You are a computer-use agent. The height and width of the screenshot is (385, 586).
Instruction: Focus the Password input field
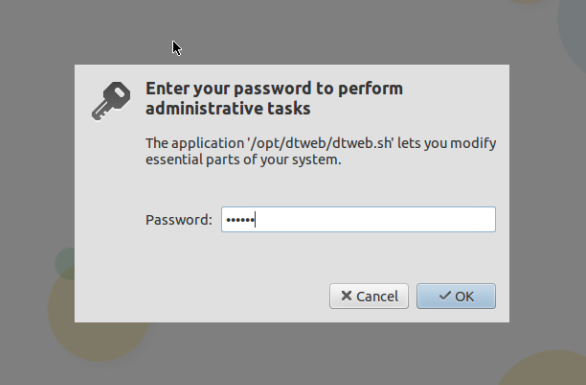pyautogui.click(x=358, y=219)
